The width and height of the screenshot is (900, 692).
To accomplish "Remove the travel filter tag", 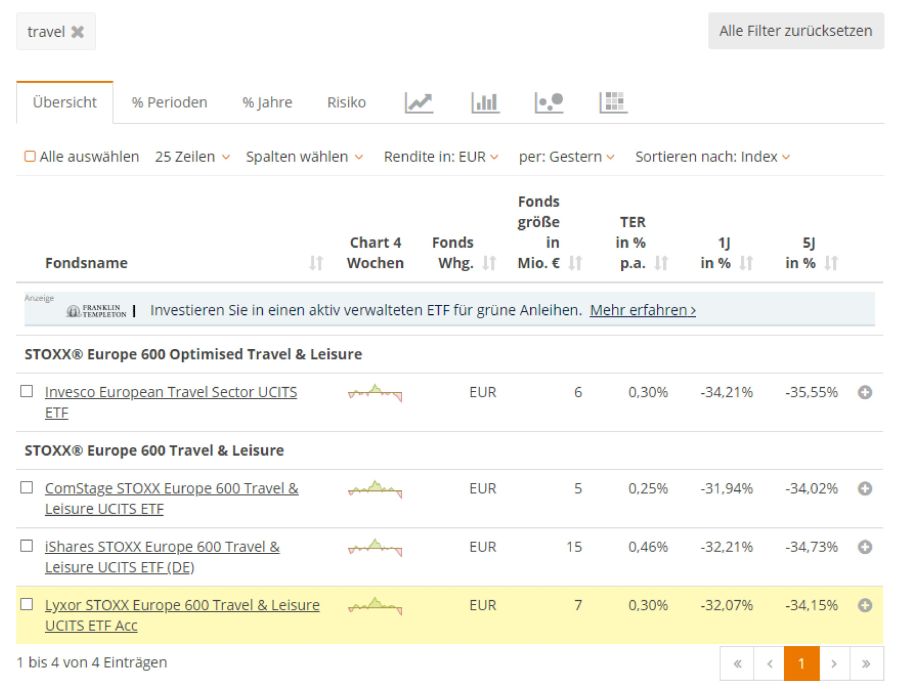I will coord(77,32).
